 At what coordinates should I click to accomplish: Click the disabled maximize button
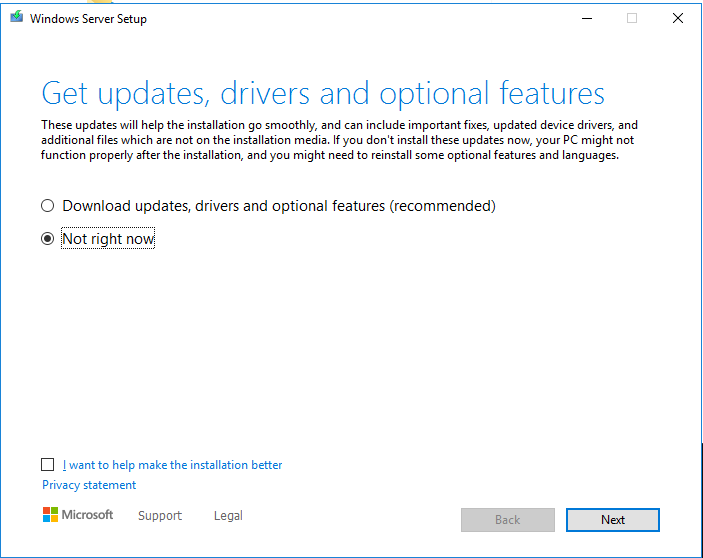(x=632, y=18)
